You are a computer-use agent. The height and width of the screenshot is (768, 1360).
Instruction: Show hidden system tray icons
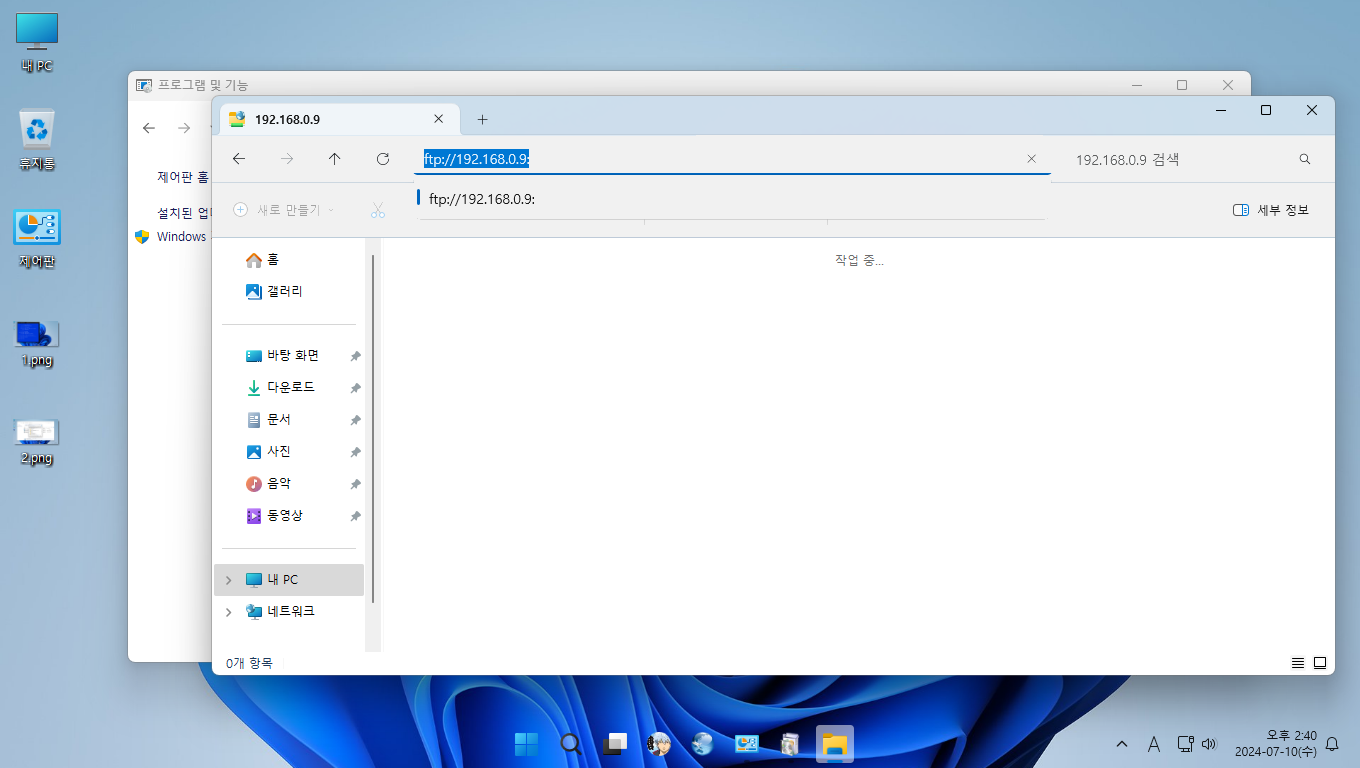pyautogui.click(x=1122, y=744)
